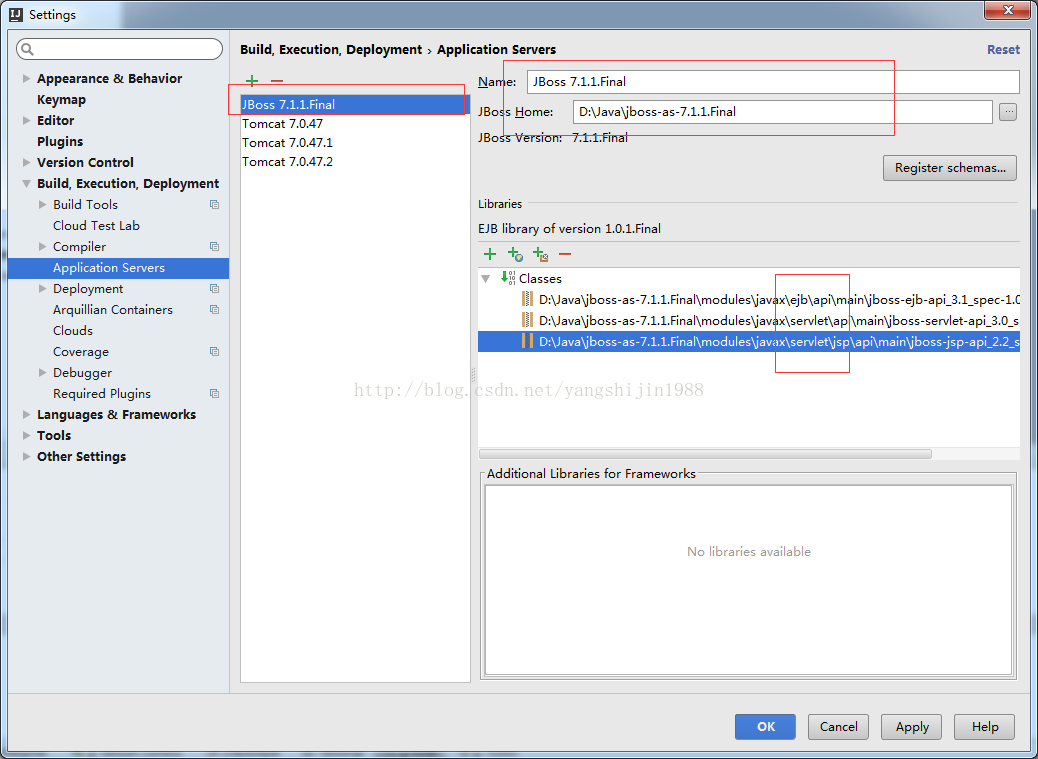This screenshot has height=759, width=1038.
Task: Close the Settings dialog window
Action: 1008,11
